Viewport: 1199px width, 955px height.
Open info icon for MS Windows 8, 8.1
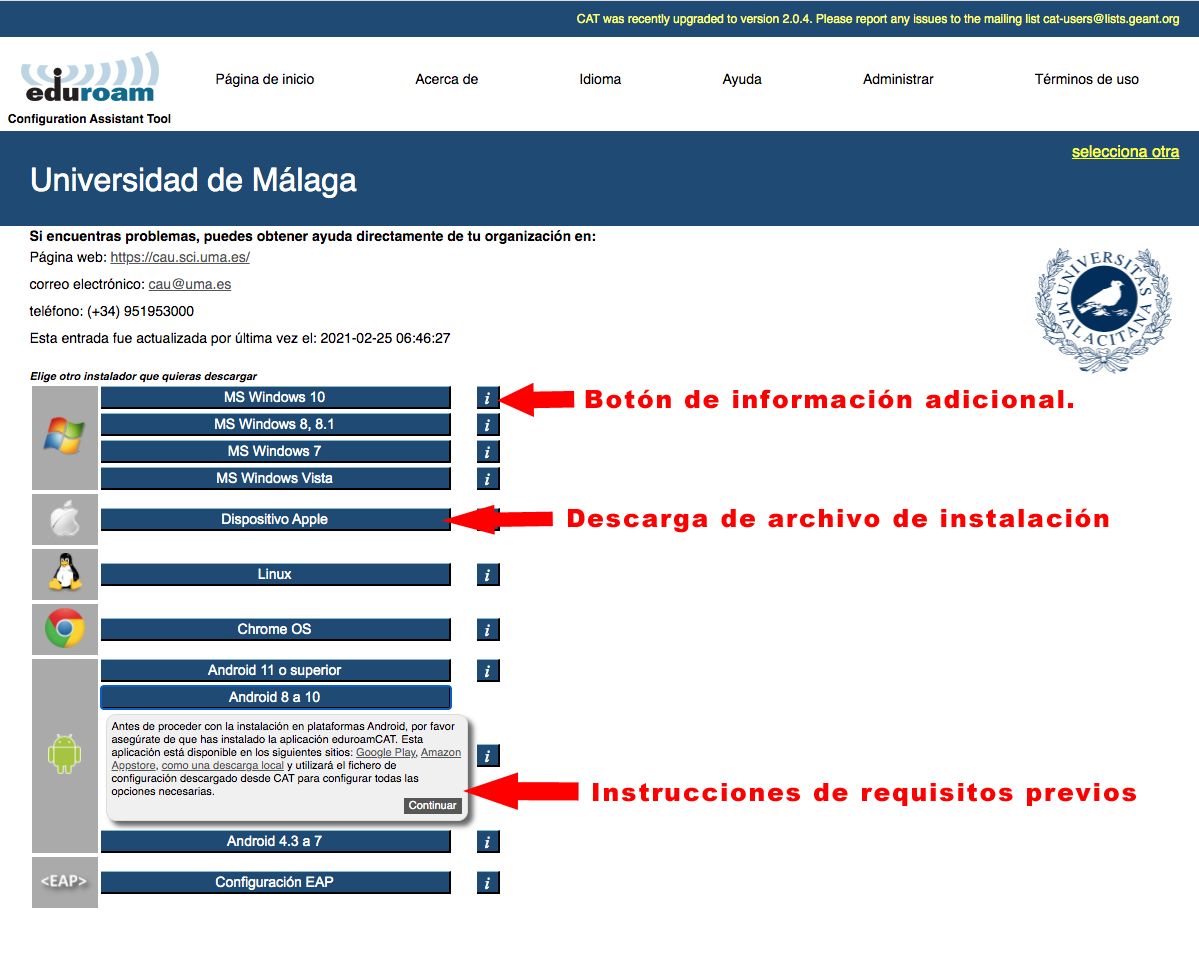488,425
